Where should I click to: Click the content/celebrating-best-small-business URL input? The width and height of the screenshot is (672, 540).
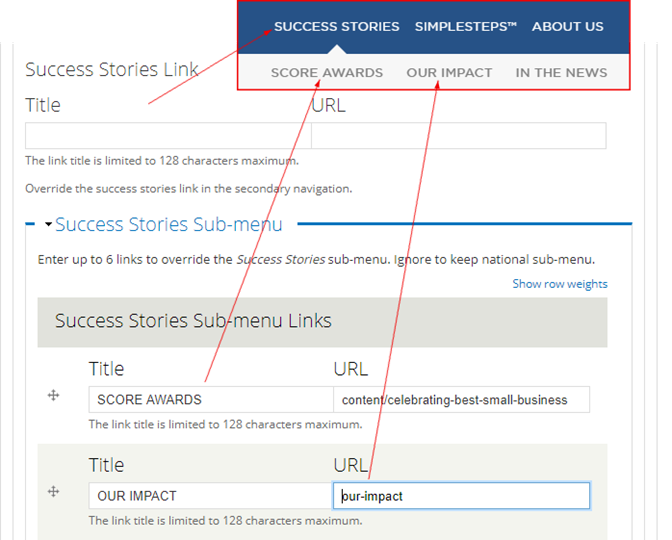(x=461, y=399)
